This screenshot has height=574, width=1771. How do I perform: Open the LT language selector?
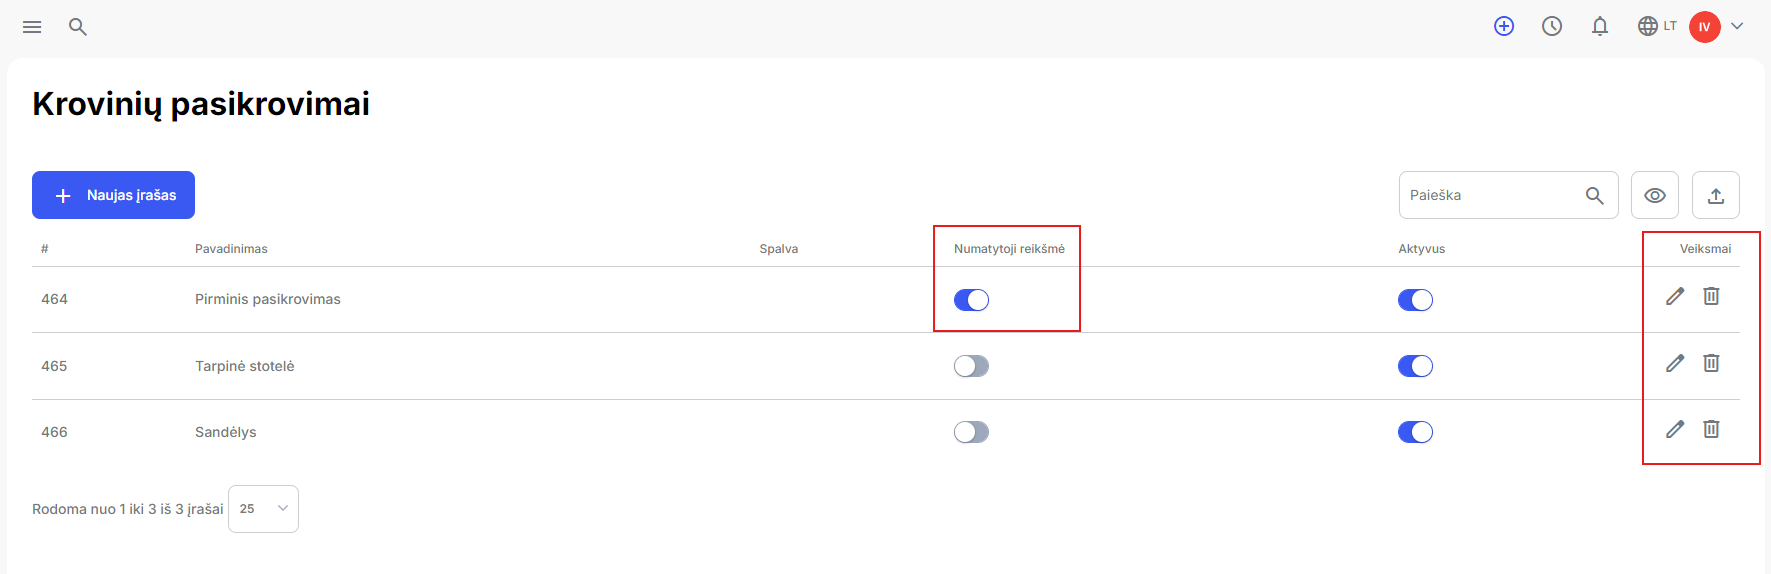coord(1657,26)
